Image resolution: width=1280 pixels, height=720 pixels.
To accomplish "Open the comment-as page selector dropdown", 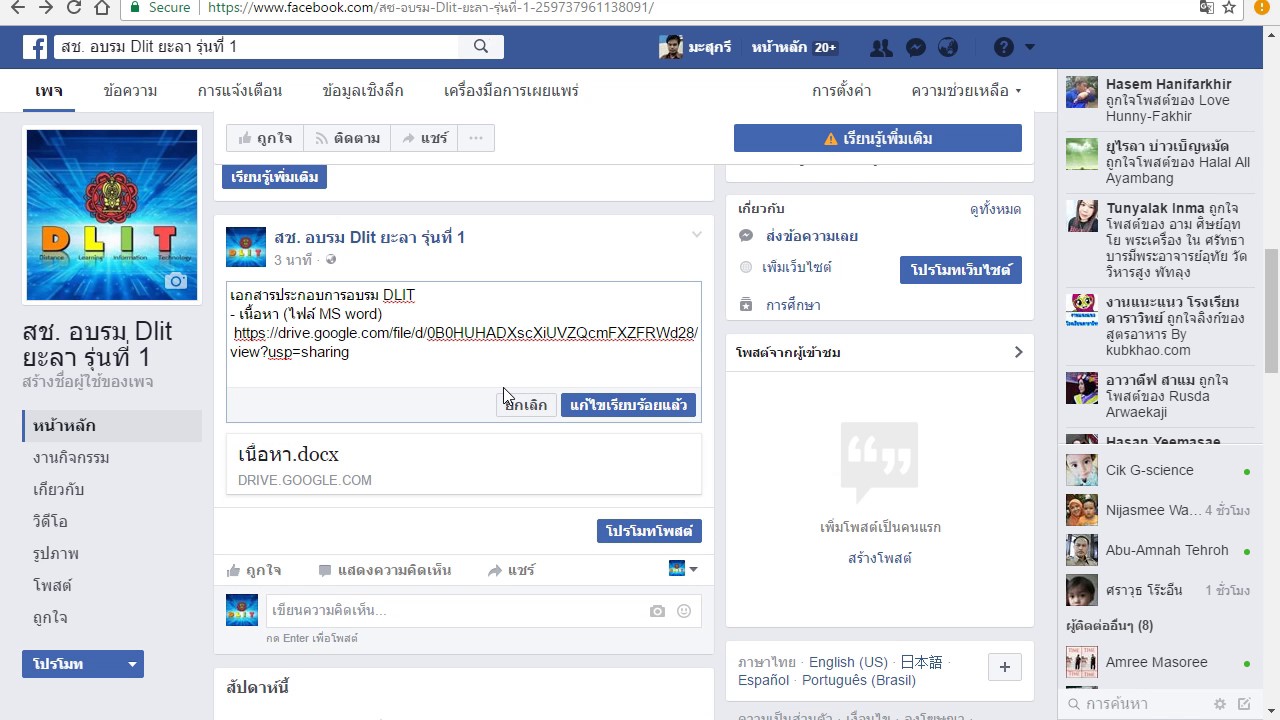I will pyautogui.click(x=683, y=569).
